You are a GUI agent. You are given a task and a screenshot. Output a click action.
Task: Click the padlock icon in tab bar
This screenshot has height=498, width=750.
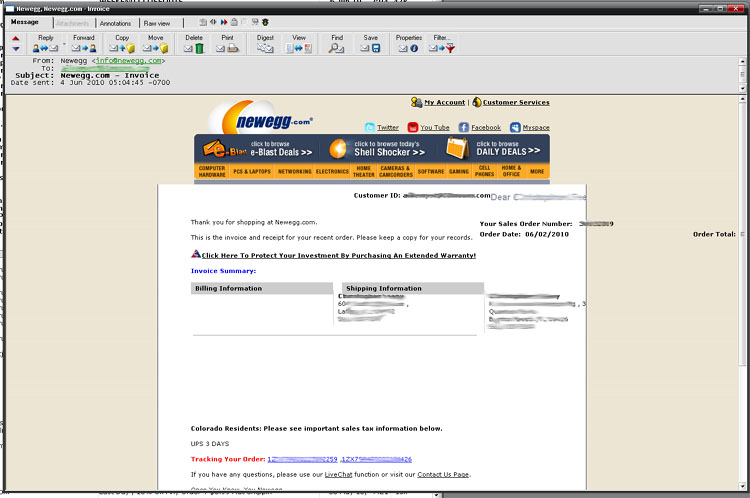[234, 22]
